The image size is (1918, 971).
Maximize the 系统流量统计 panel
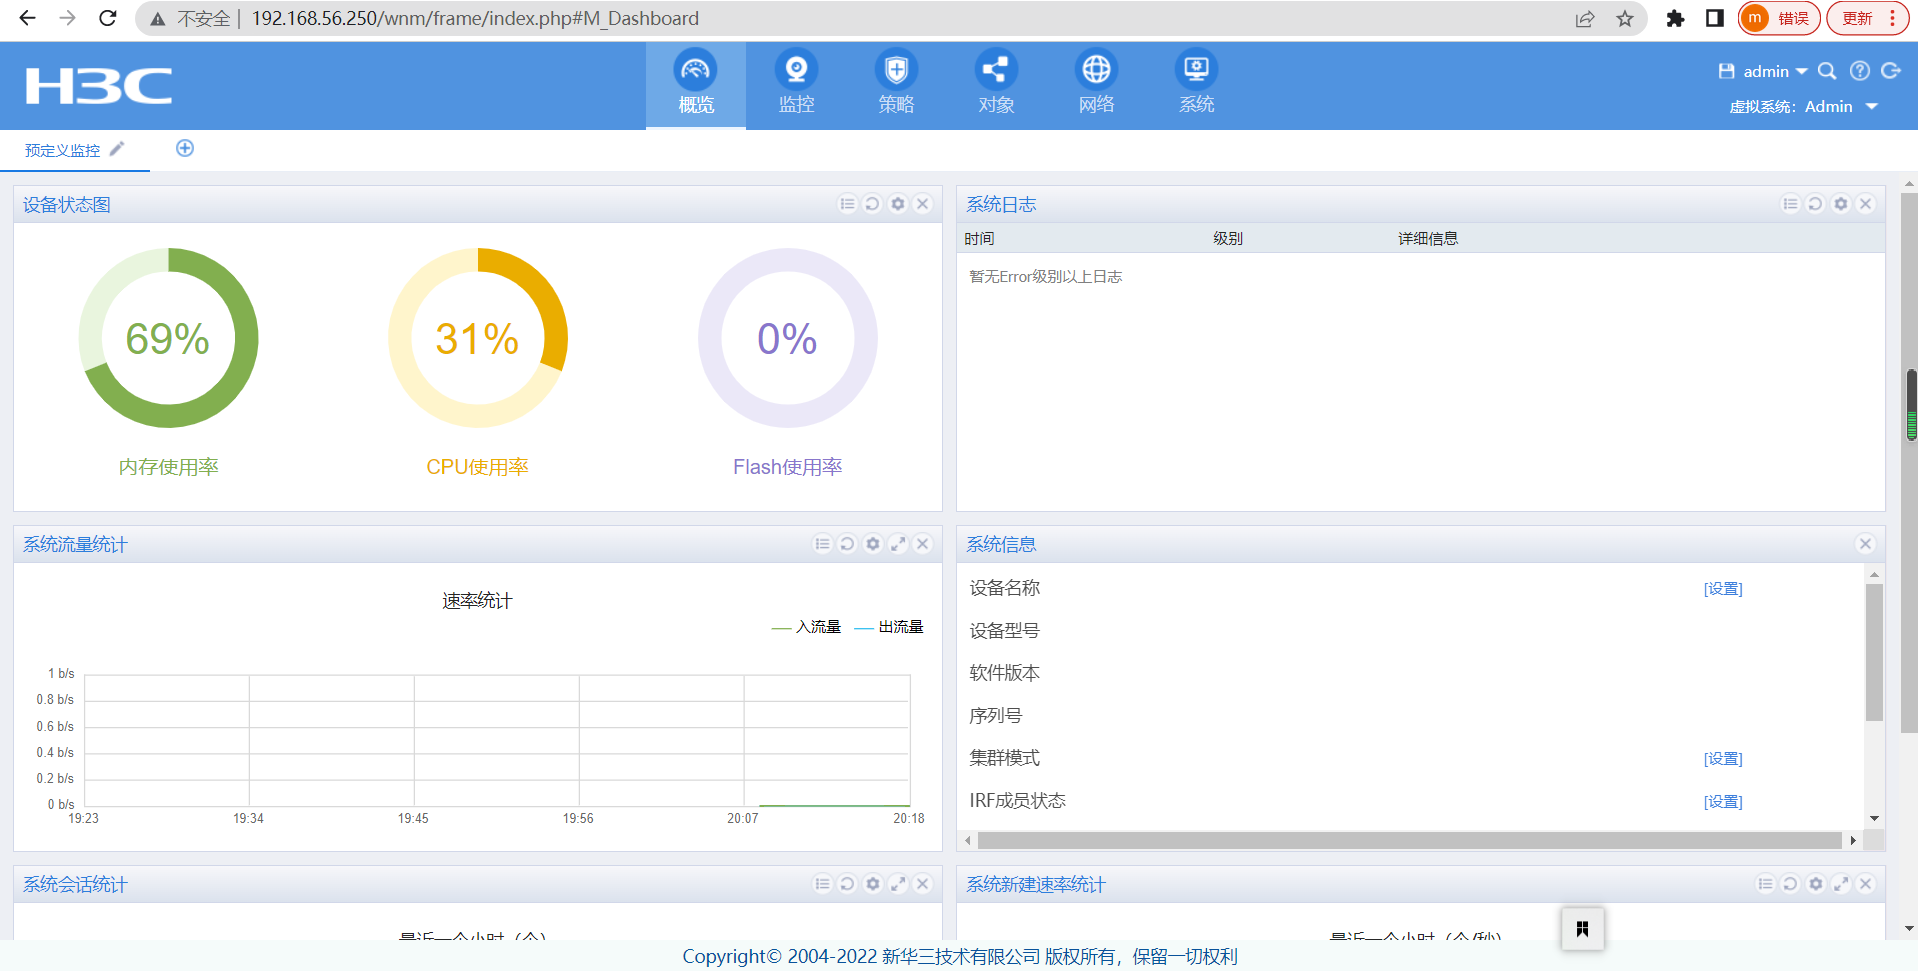(x=898, y=544)
